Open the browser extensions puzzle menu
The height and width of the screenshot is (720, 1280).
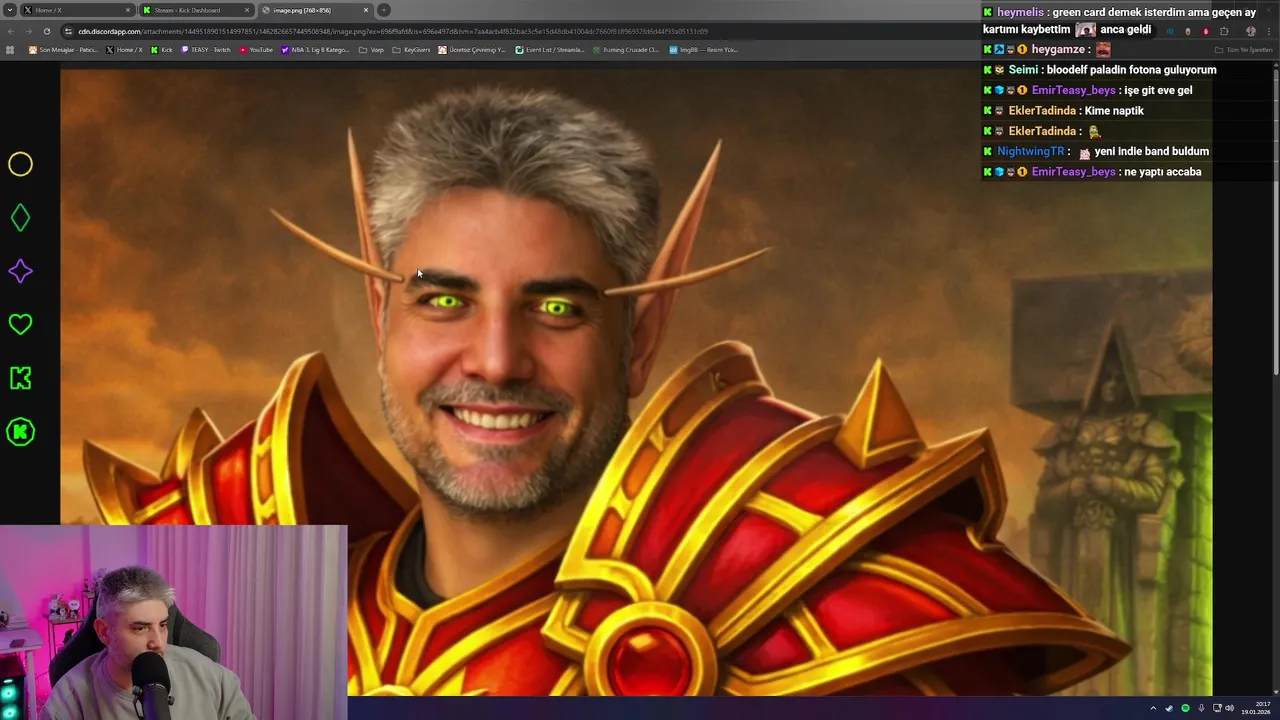pos(1224,31)
